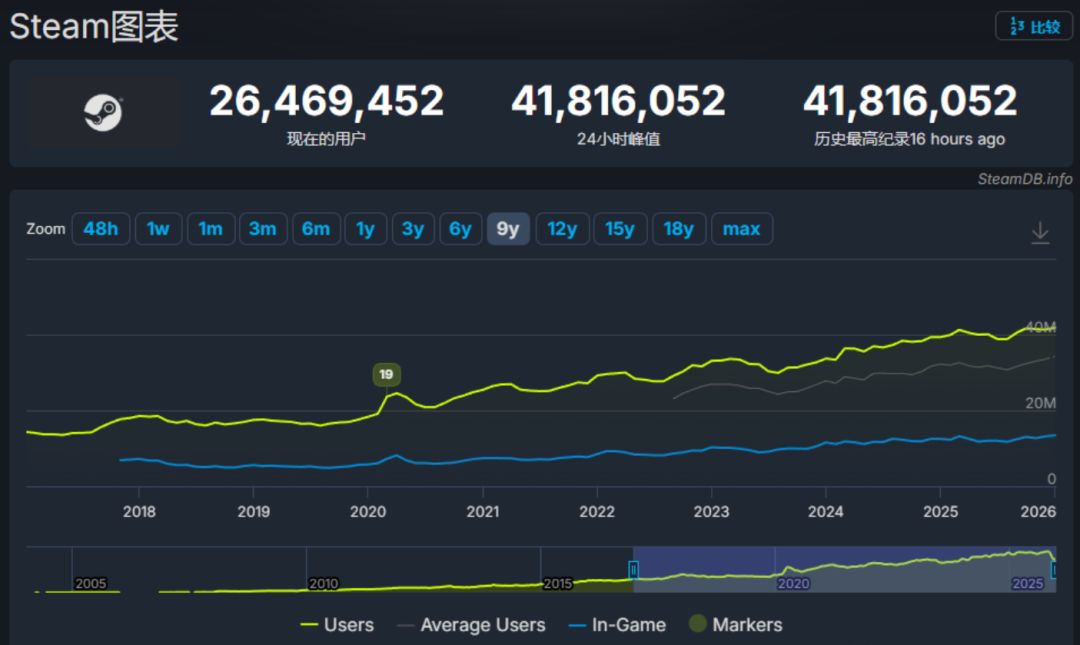The height and width of the screenshot is (645, 1080).
Task: Click the 历史最高纪录16 hours ago label
Action: pos(909,139)
